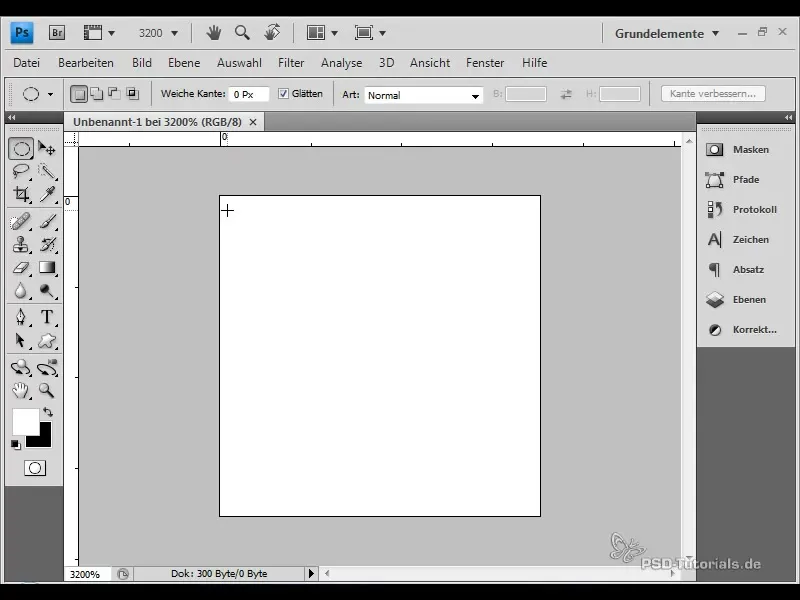
Task: Toggle Quick Mask mode
Action: 35,468
